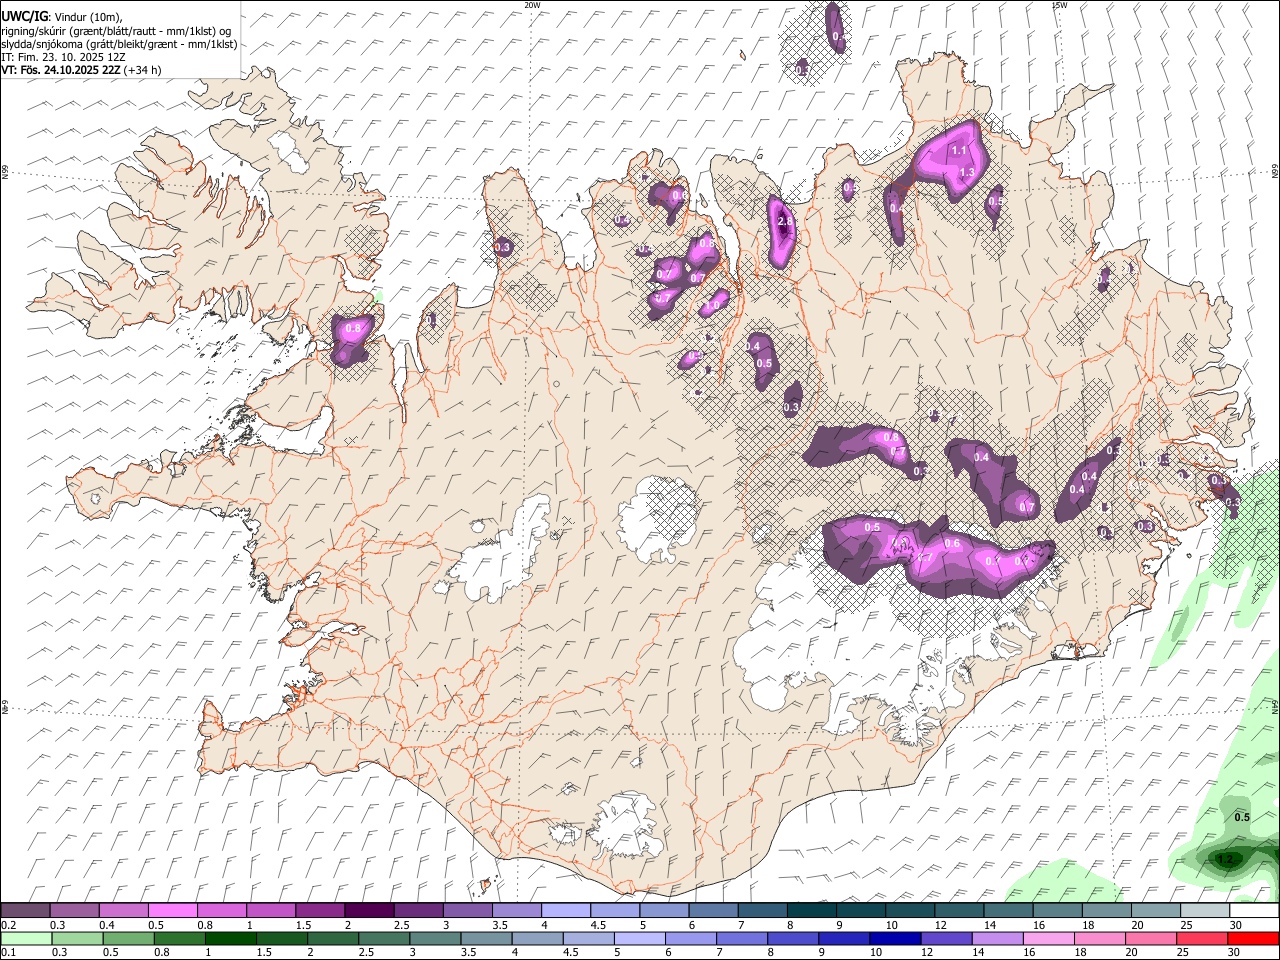Click the 'slydda/snjókoma' legend description line
This screenshot has width=1280, height=960.
pyautogui.click(x=119, y=44)
